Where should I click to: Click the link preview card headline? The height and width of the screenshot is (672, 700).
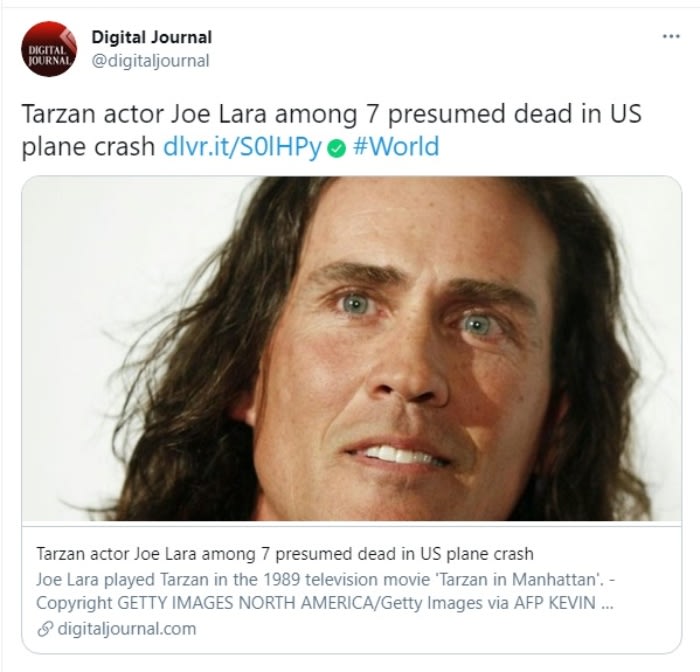coord(285,554)
